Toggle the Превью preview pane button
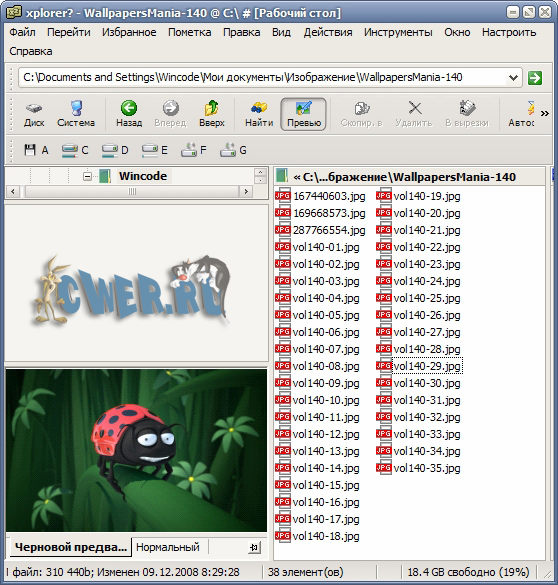558x585 pixels. [304, 115]
